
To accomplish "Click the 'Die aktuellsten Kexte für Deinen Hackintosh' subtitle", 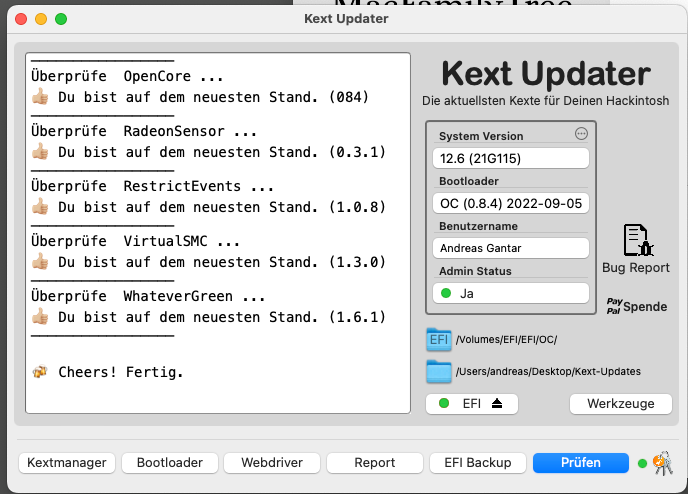I will pos(545,101).
